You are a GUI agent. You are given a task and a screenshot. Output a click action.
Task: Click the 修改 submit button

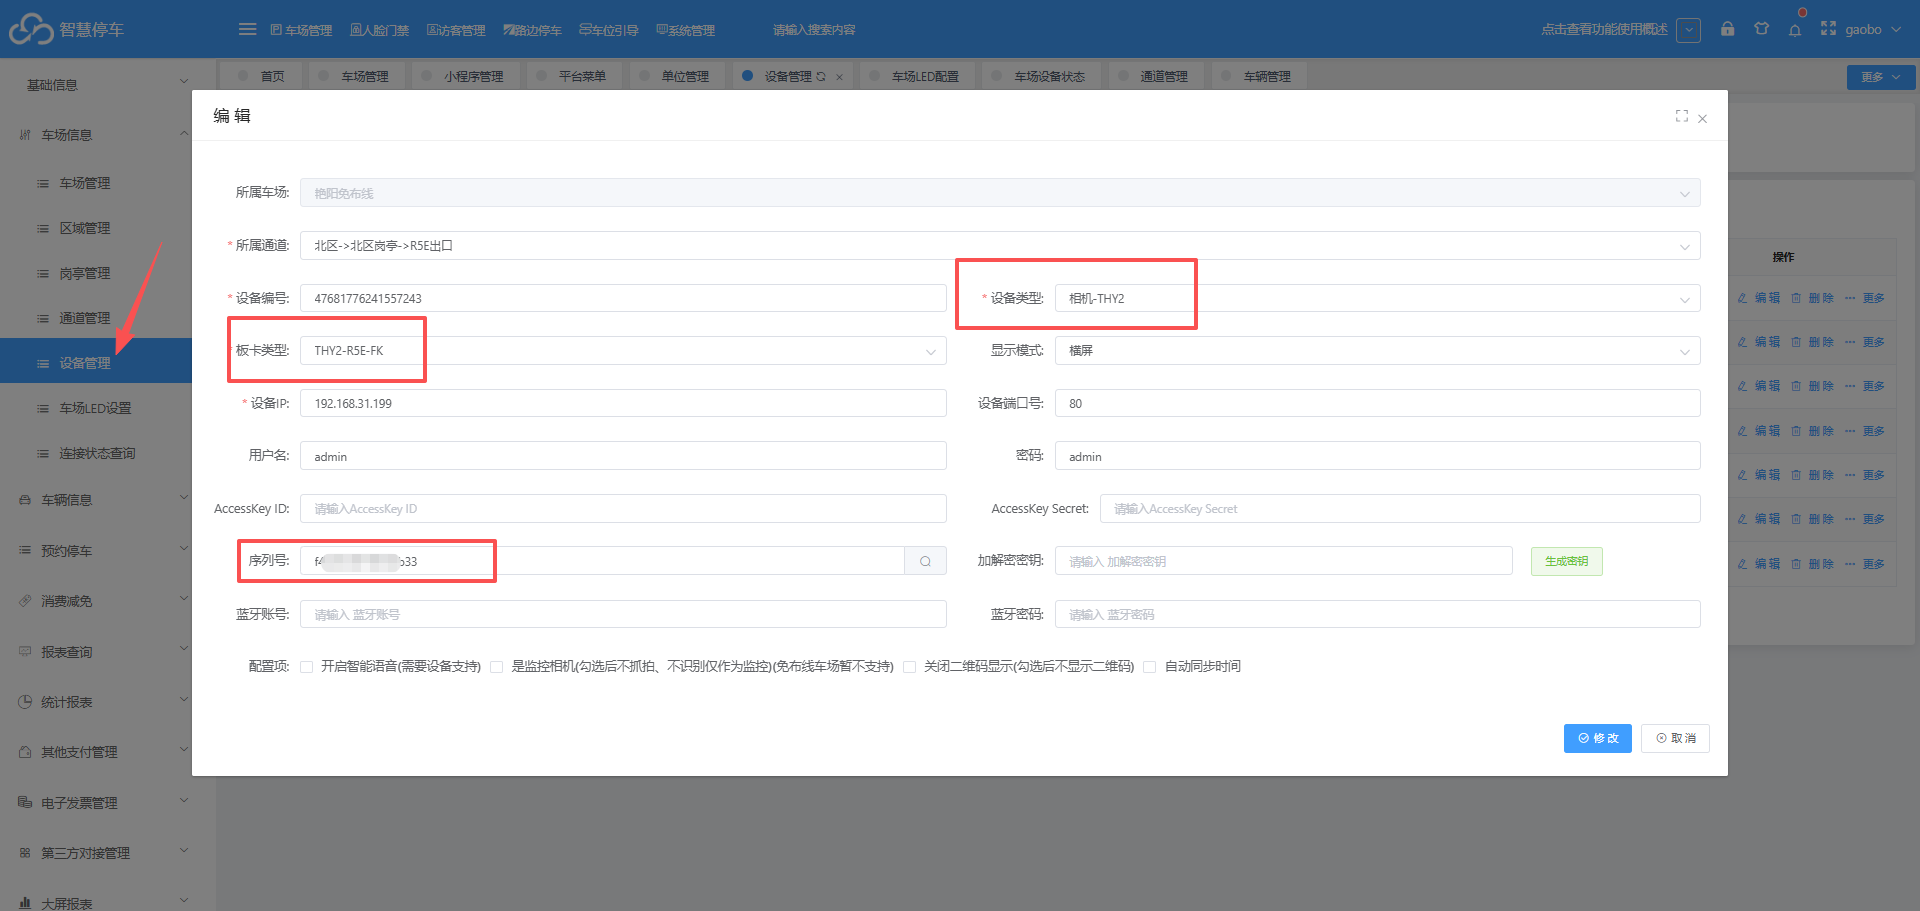pyautogui.click(x=1598, y=738)
